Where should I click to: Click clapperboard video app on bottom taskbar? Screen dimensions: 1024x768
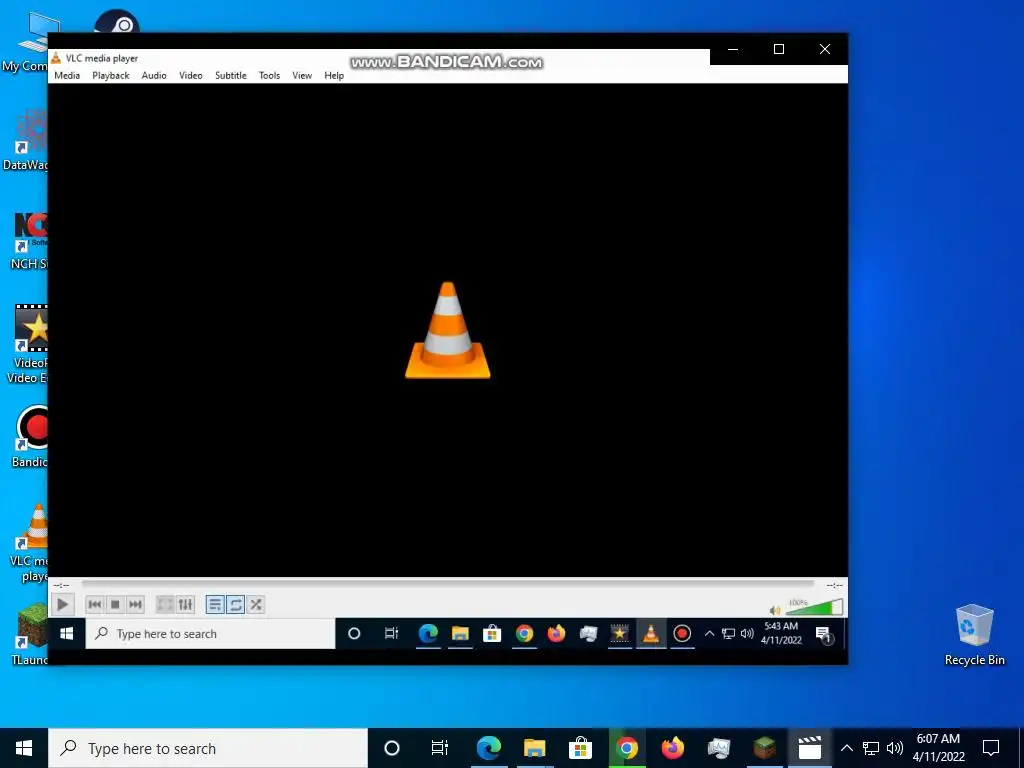810,748
